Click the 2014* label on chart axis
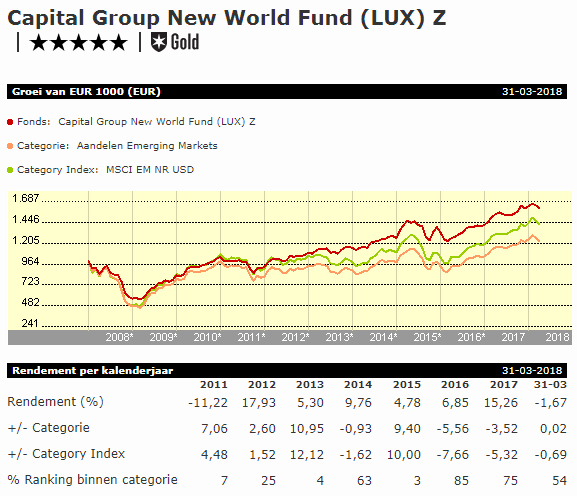577x496 pixels. [x=383, y=337]
